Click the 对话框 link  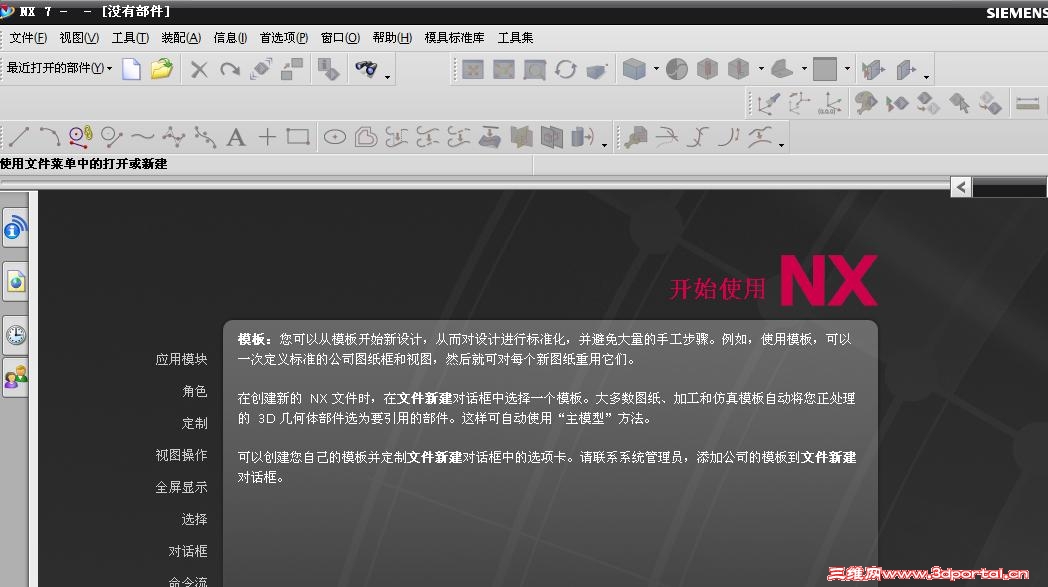(188, 552)
